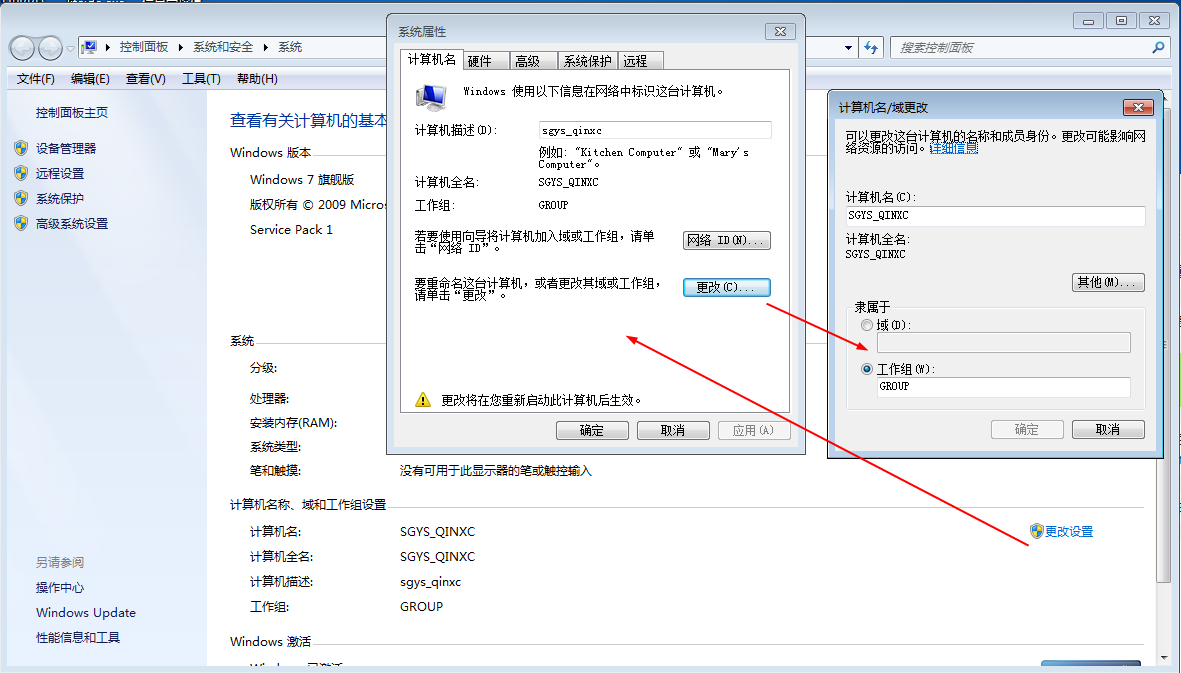Screen dimensions: 1181x673
Task: Open the Tools menu
Action: (201, 79)
